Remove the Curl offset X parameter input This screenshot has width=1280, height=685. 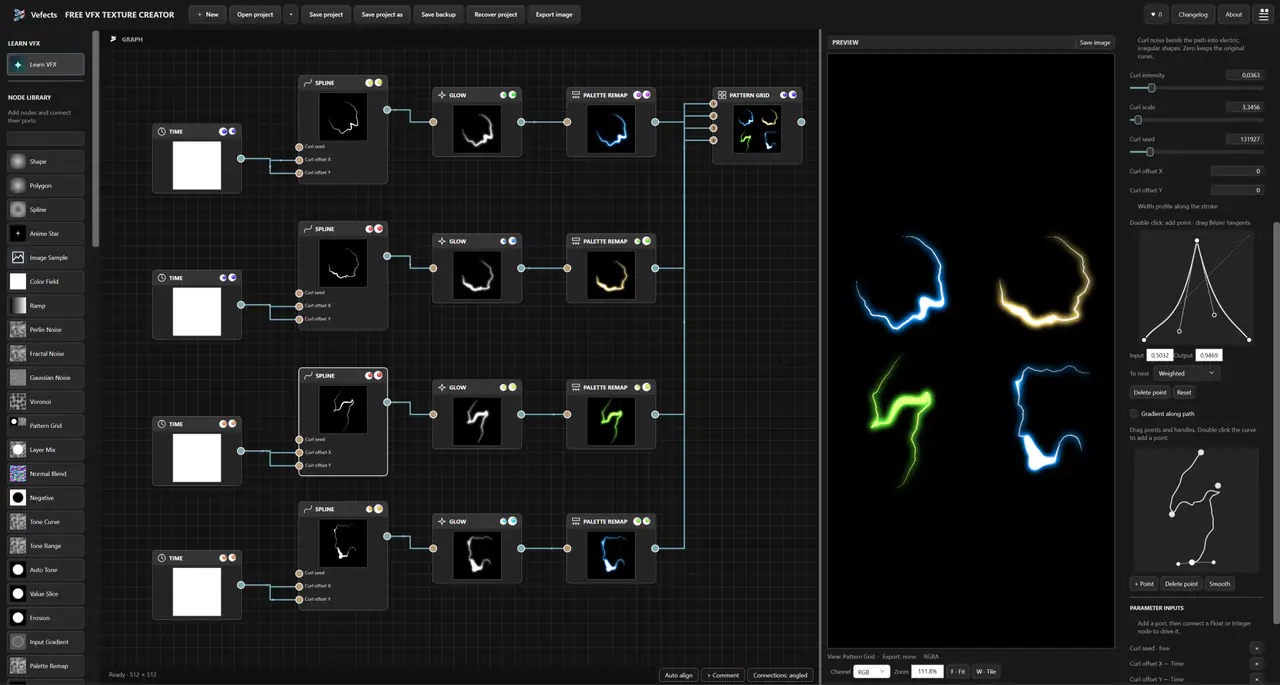coord(1256,664)
